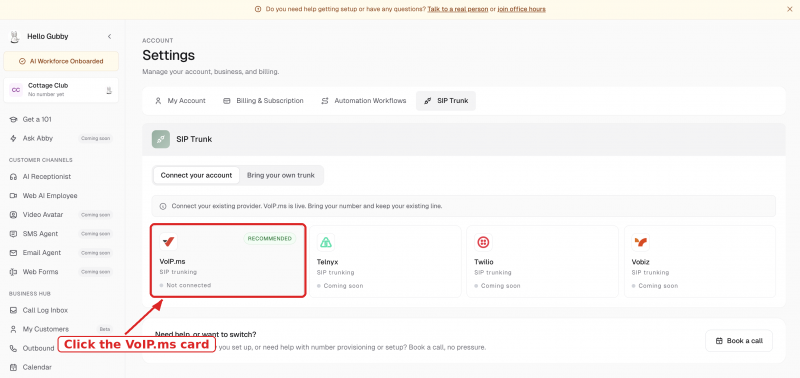Open the AI Workforce Onboarded banner
Image resolution: width=800 pixels, height=378 pixels.
pyautogui.click(x=61, y=61)
